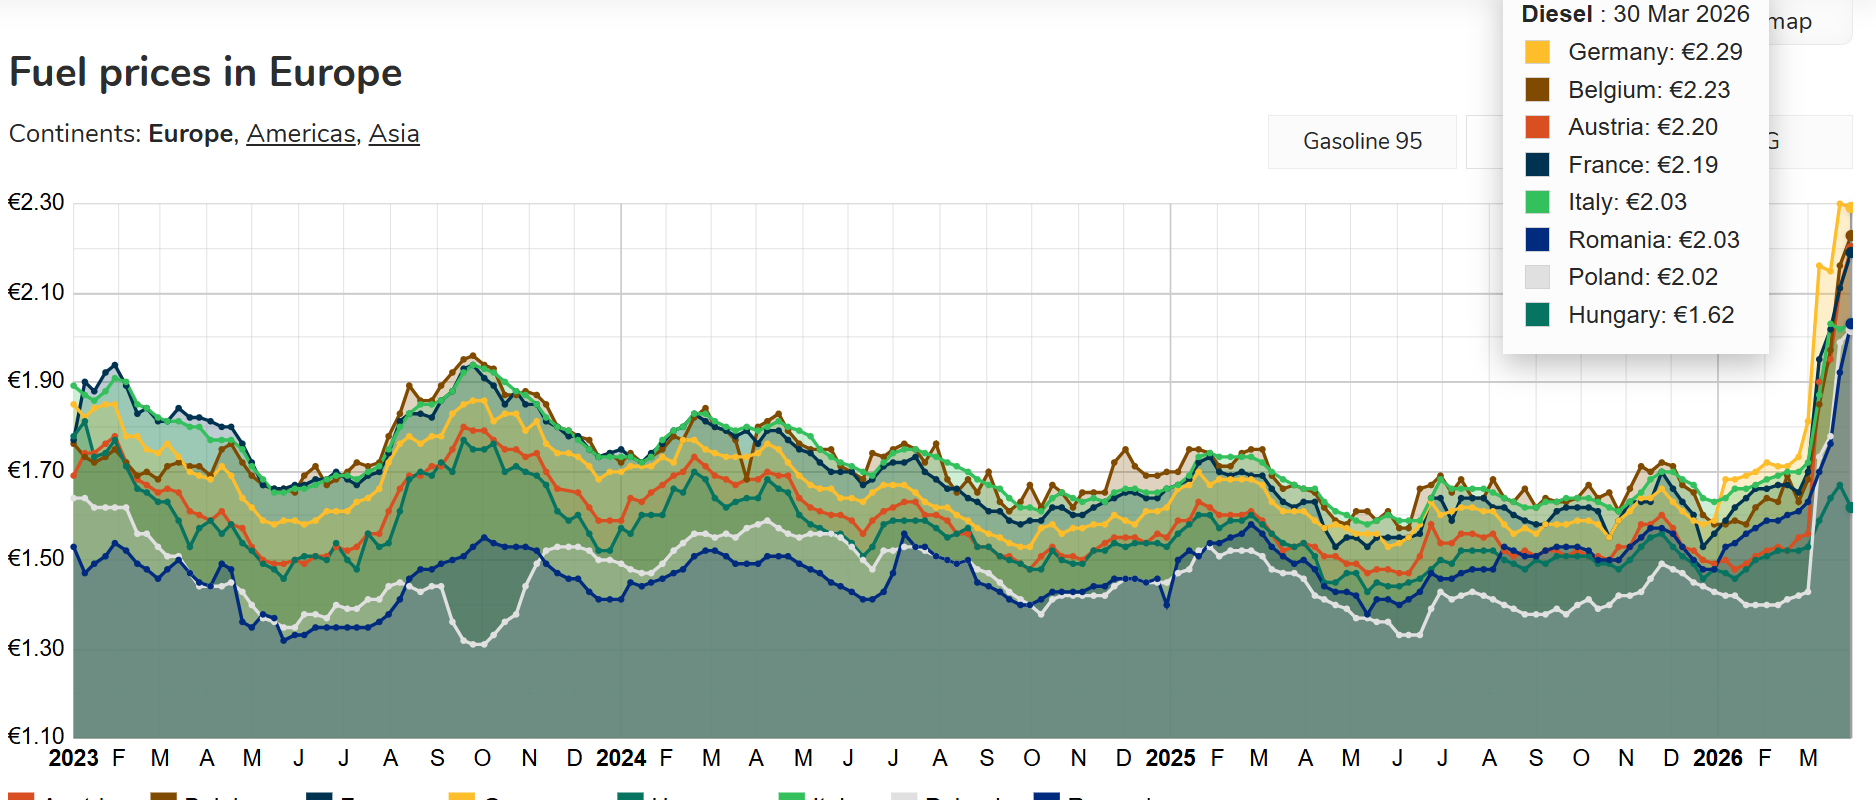Click the France navy swatch in the tooltip
This screenshot has height=800, width=1876.
1537,165
